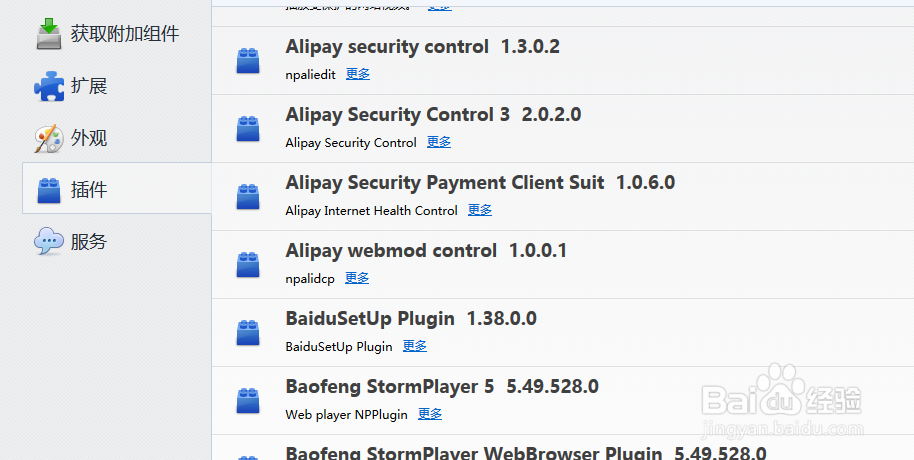Select Alipay webmod control 1.0.0.1 title
This screenshot has width=914, height=460.
(x=426, y=251)
